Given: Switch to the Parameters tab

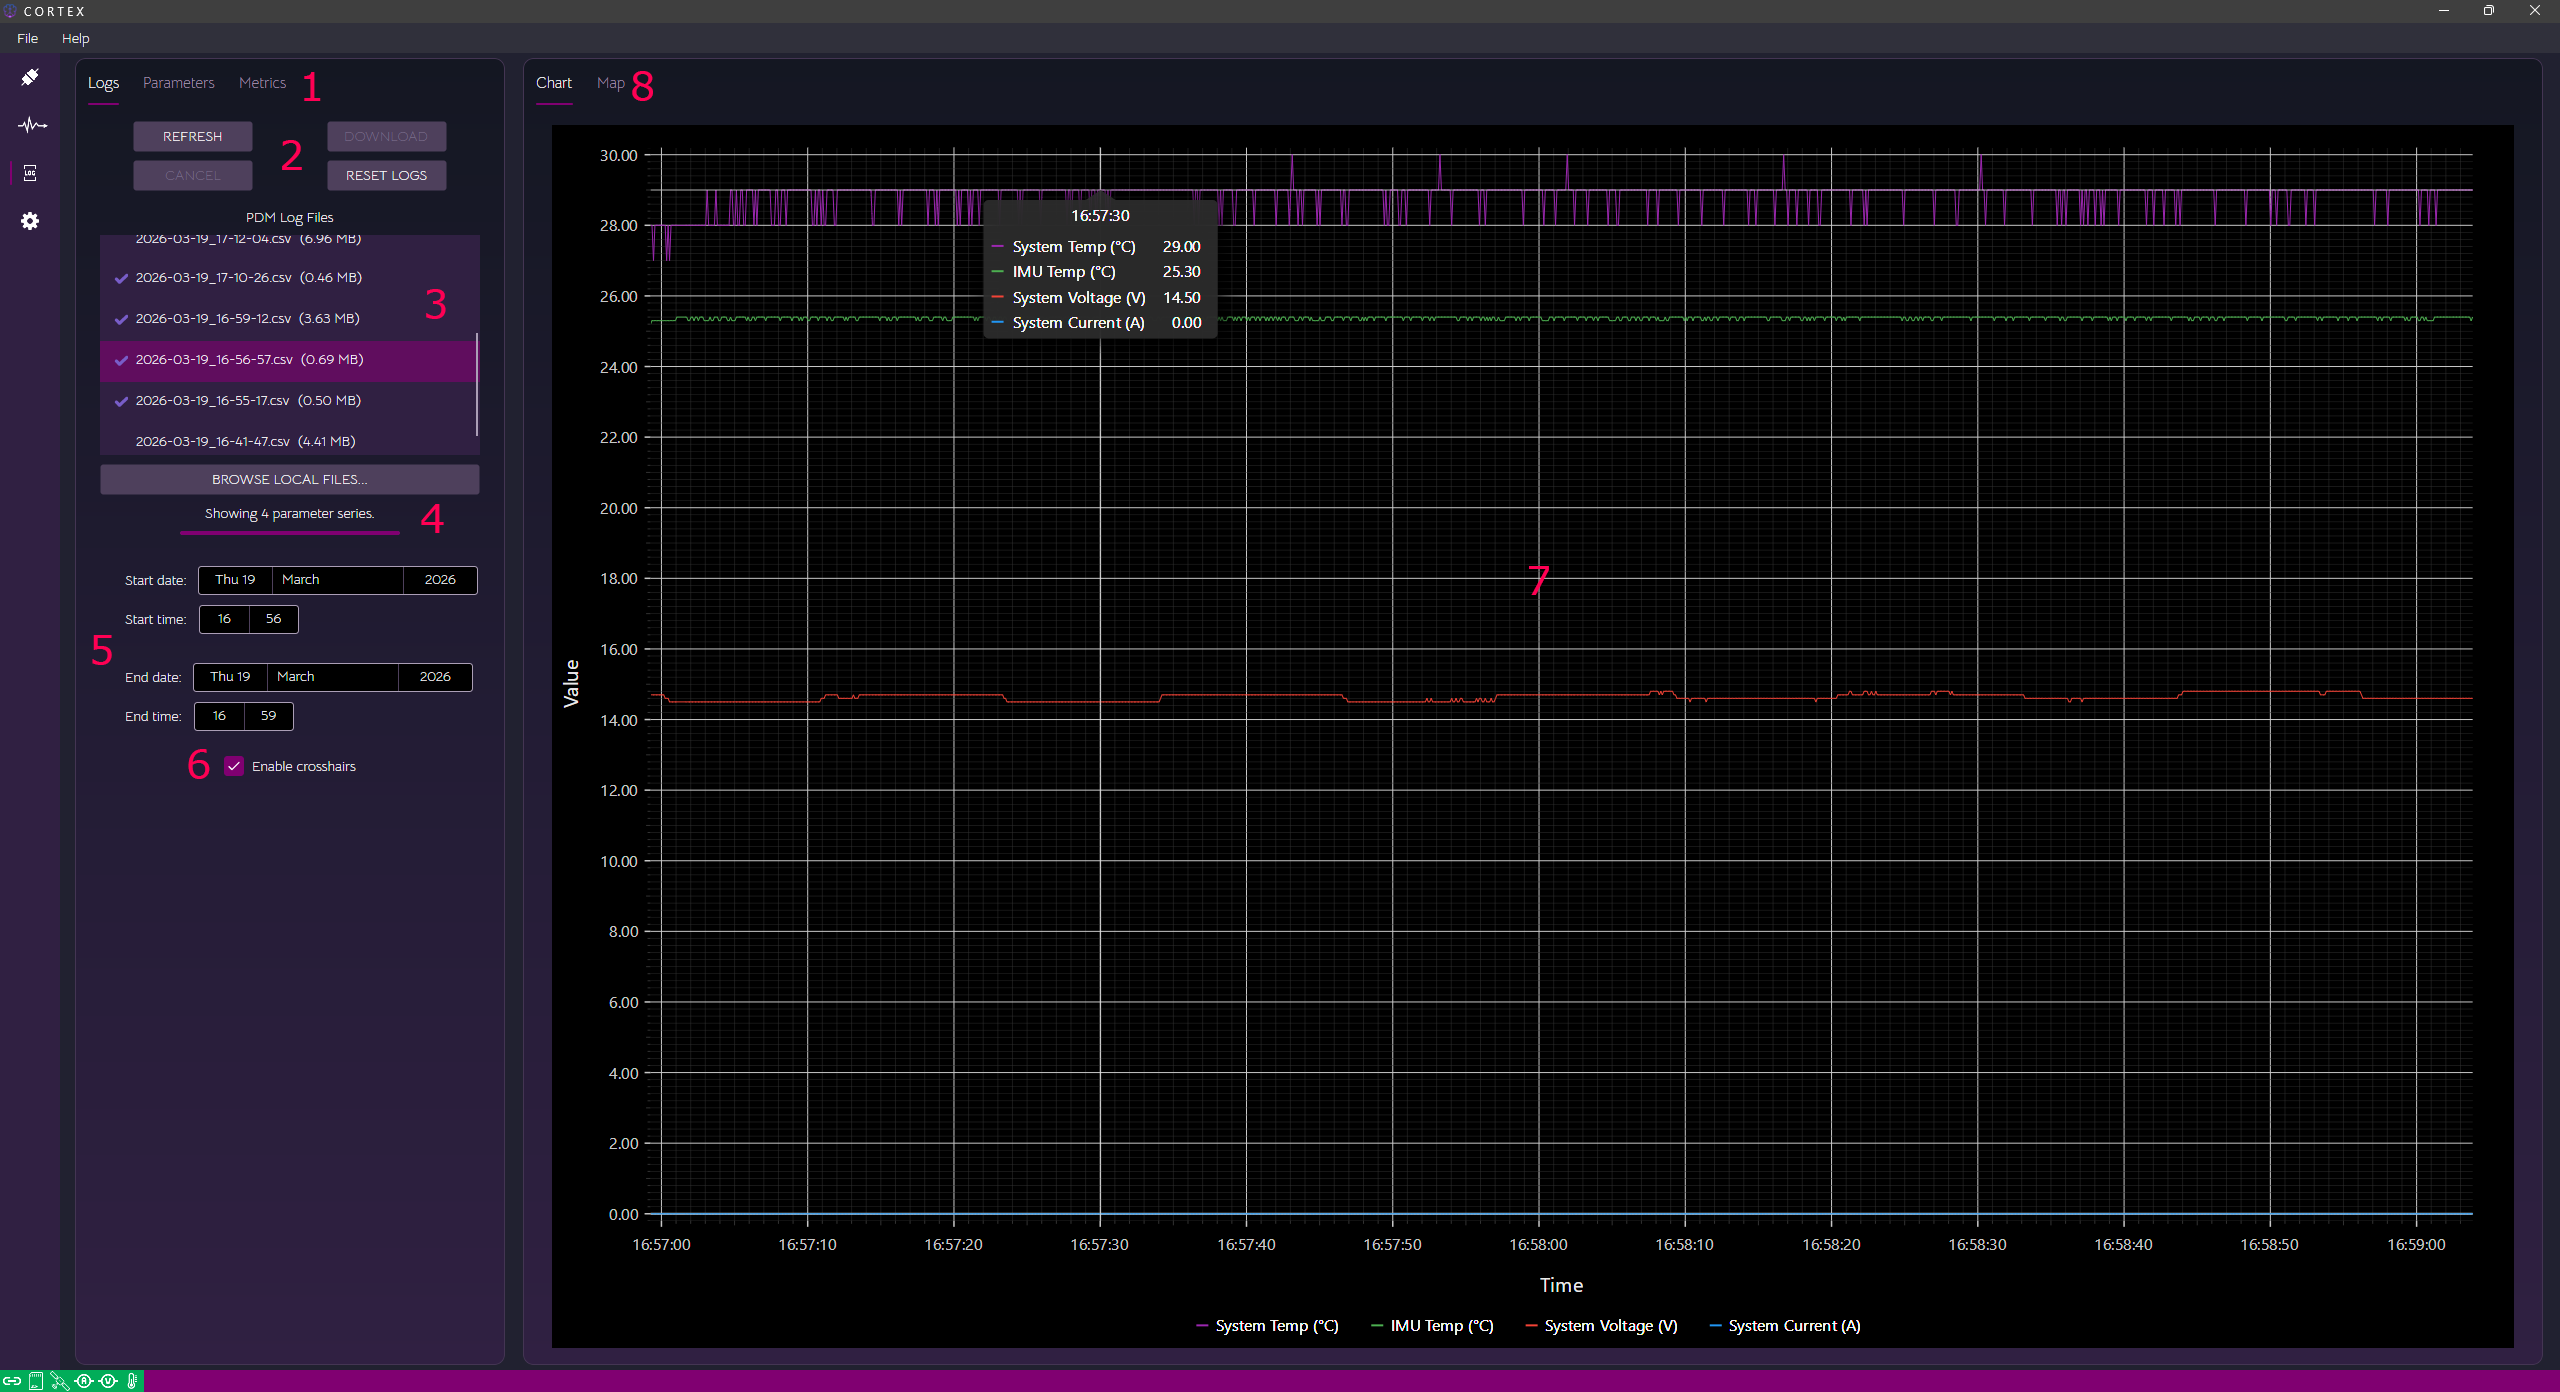Looking at the screenshot, I should (x=178, y=83).
